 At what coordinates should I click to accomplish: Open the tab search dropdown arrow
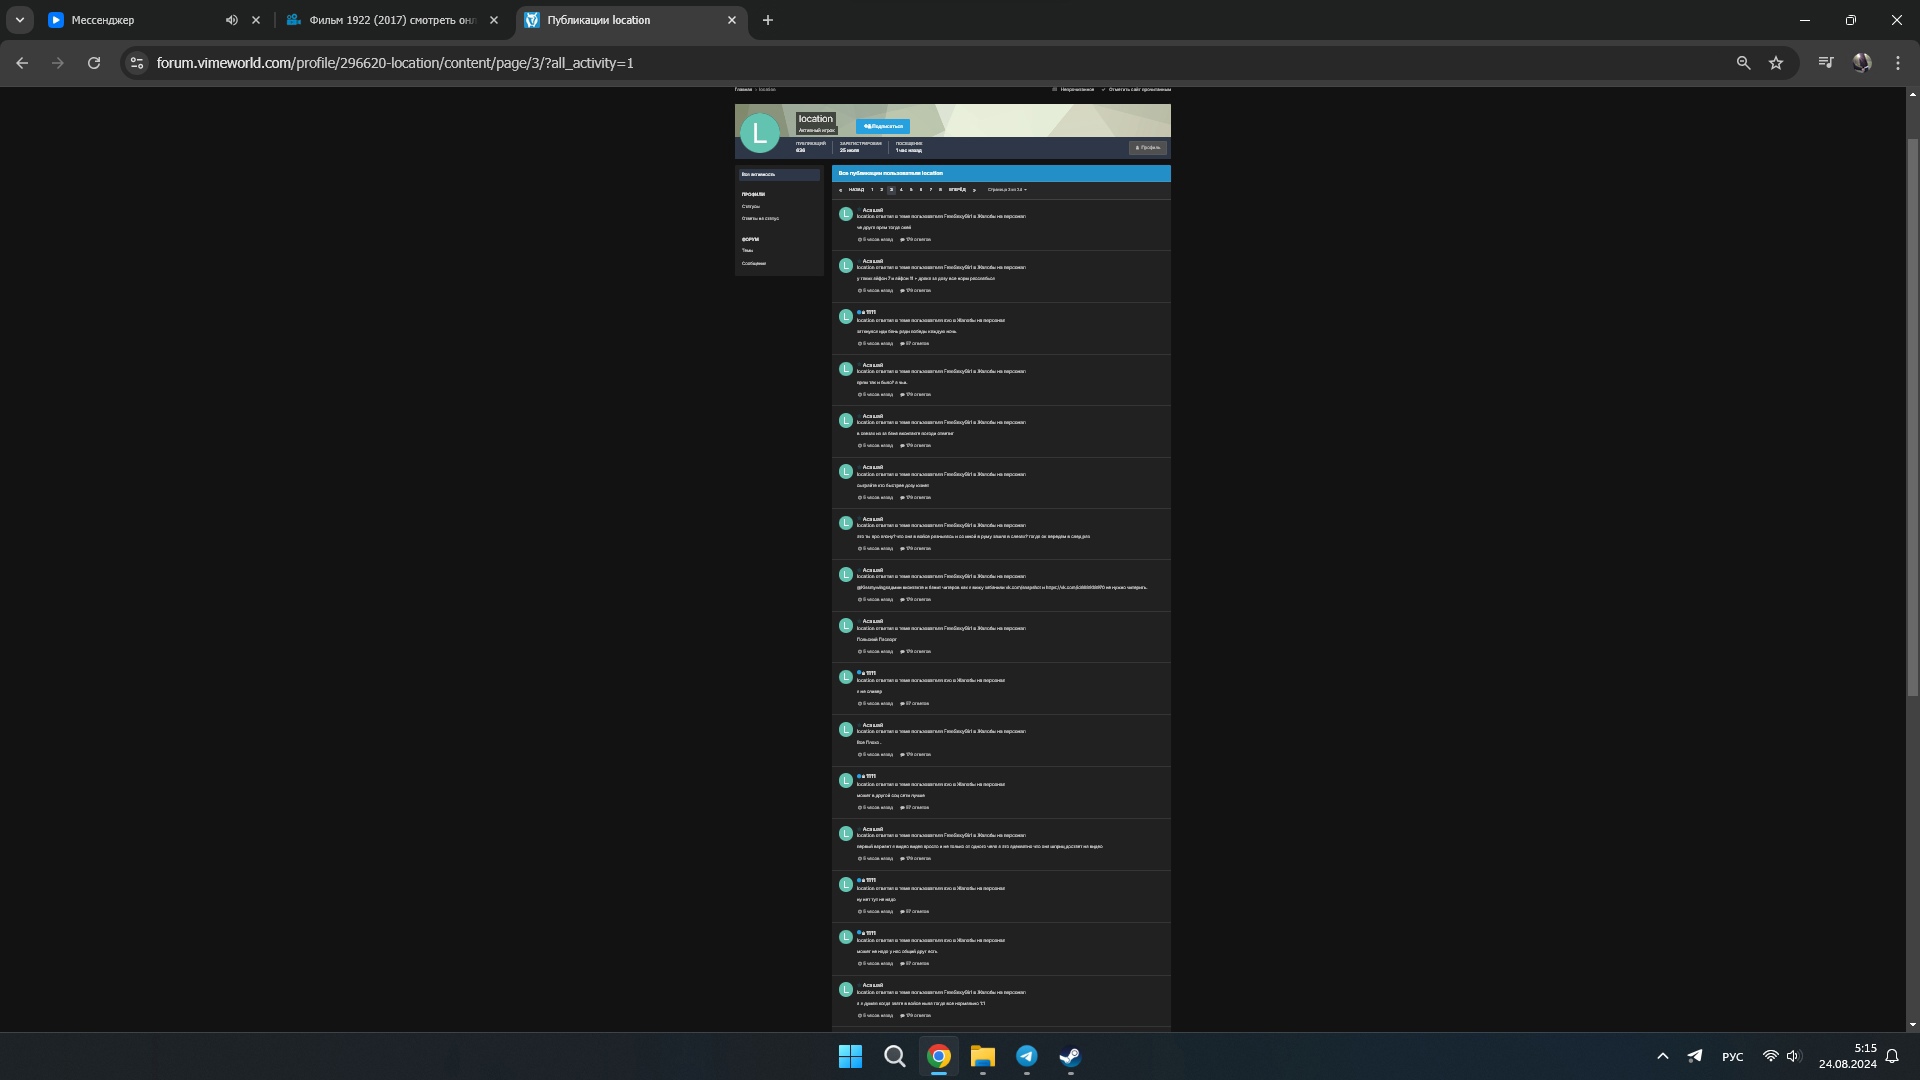tap(19, 20)
